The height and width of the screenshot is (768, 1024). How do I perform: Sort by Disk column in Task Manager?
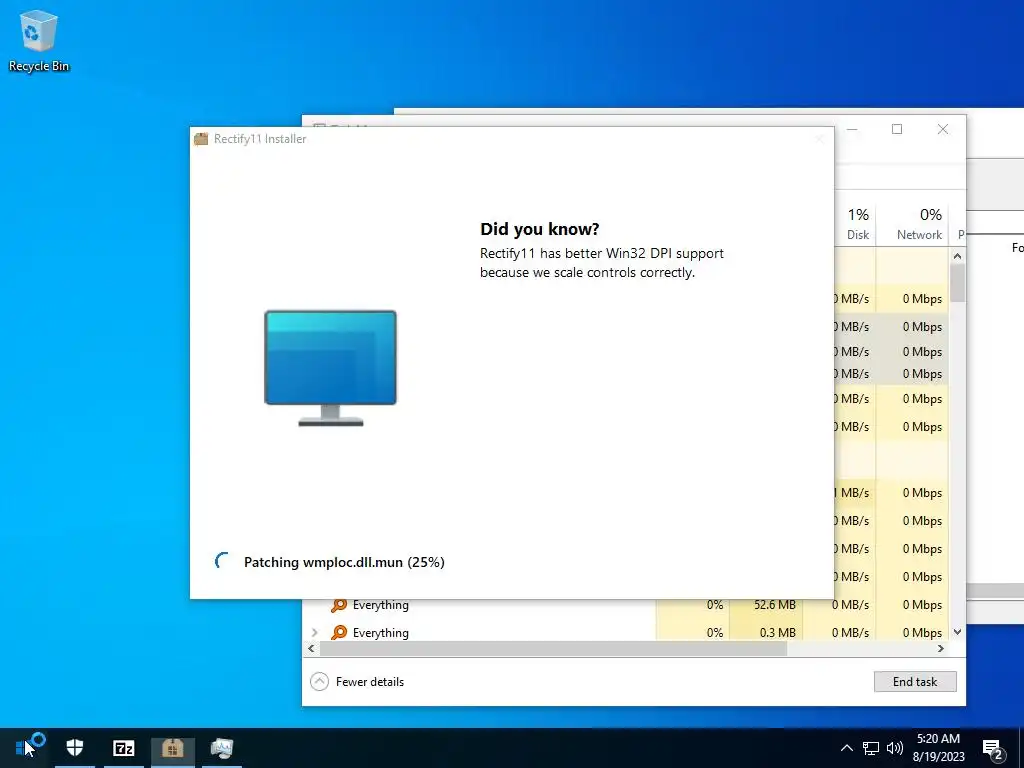tap(857, 224)
